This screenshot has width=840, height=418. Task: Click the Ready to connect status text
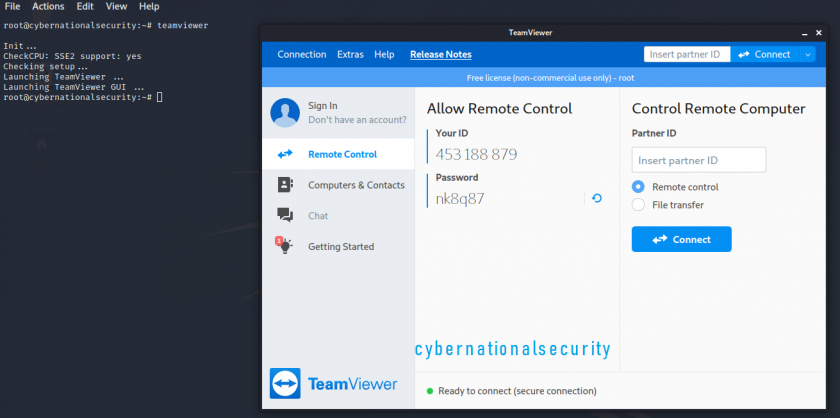517,391
